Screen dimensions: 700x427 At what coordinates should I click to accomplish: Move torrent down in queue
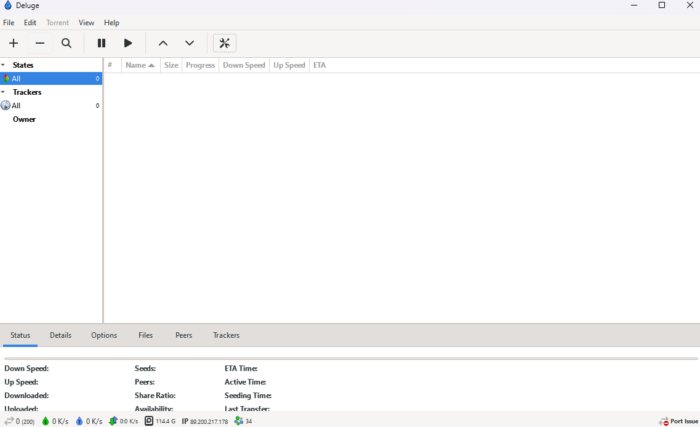(x=189, y=43)
